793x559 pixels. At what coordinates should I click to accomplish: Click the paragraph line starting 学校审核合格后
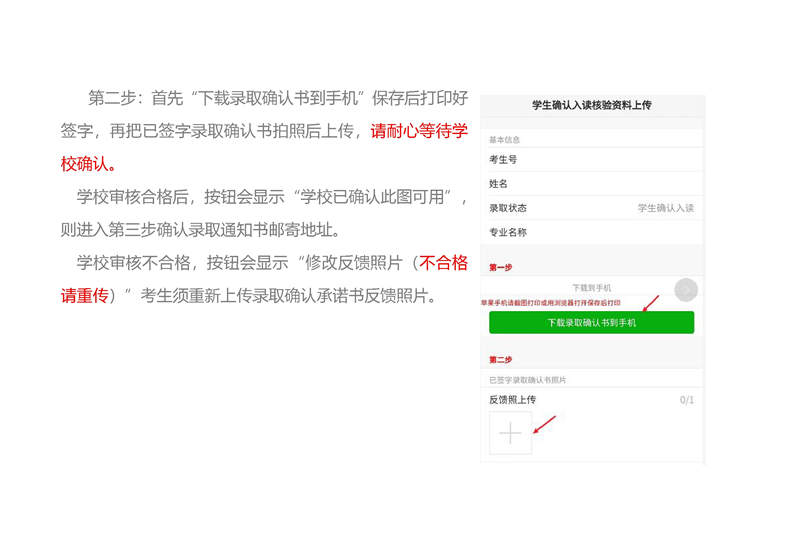click(x=272, y=197)
